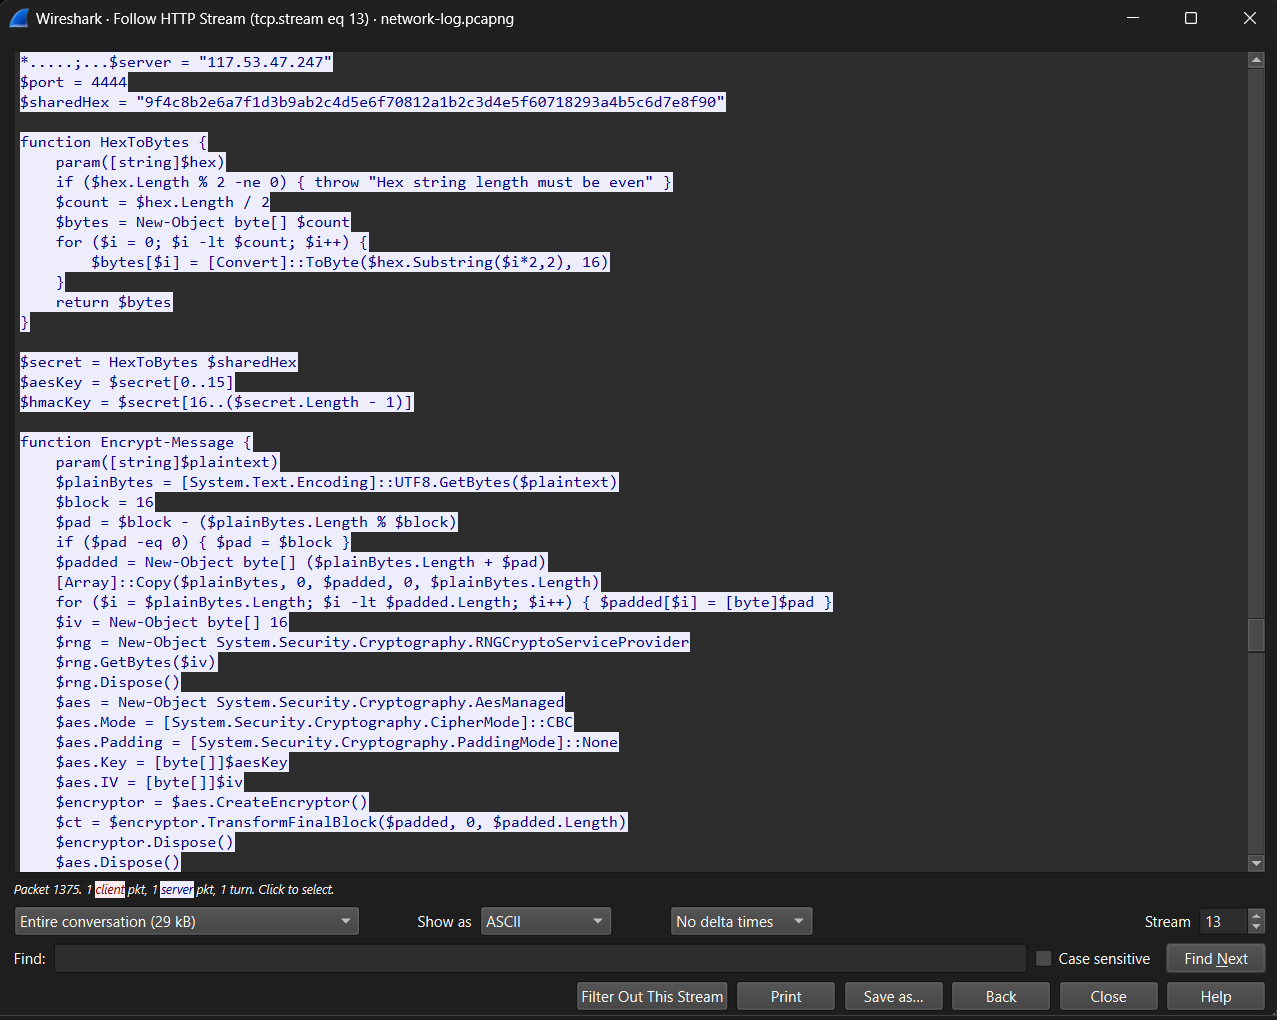Minimize the Follow HTTP Stream window
The image size is (1277, 1020).
click(x=1132, y=18)
